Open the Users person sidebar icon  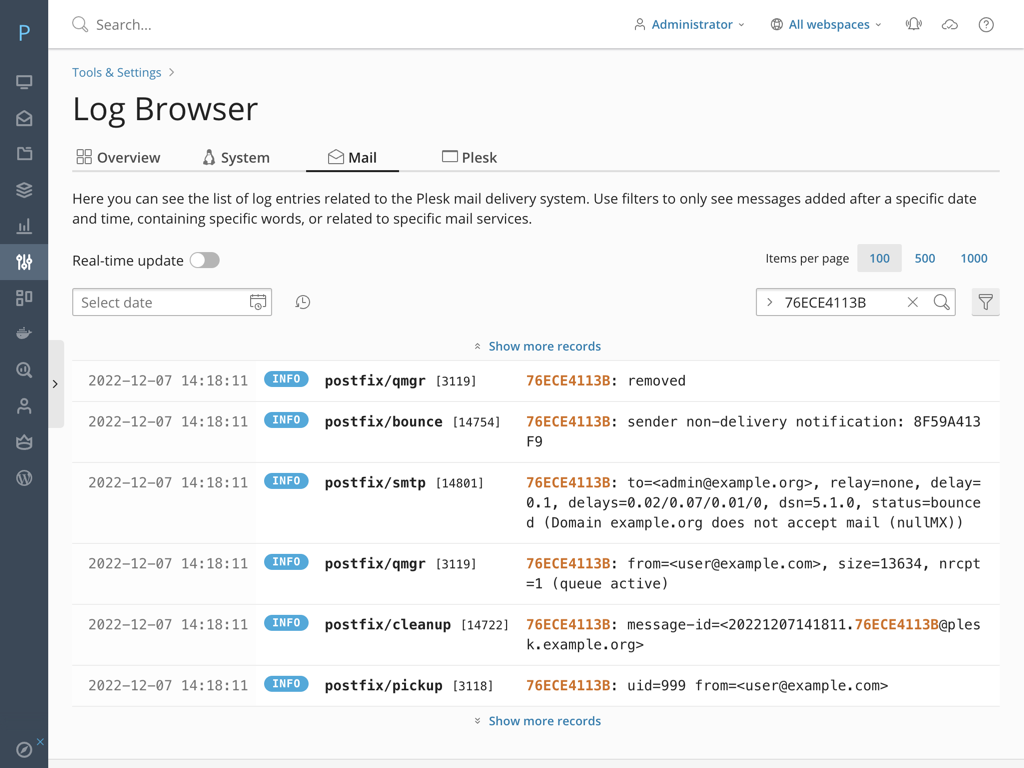pyautogui.click(x=24, y=406)
